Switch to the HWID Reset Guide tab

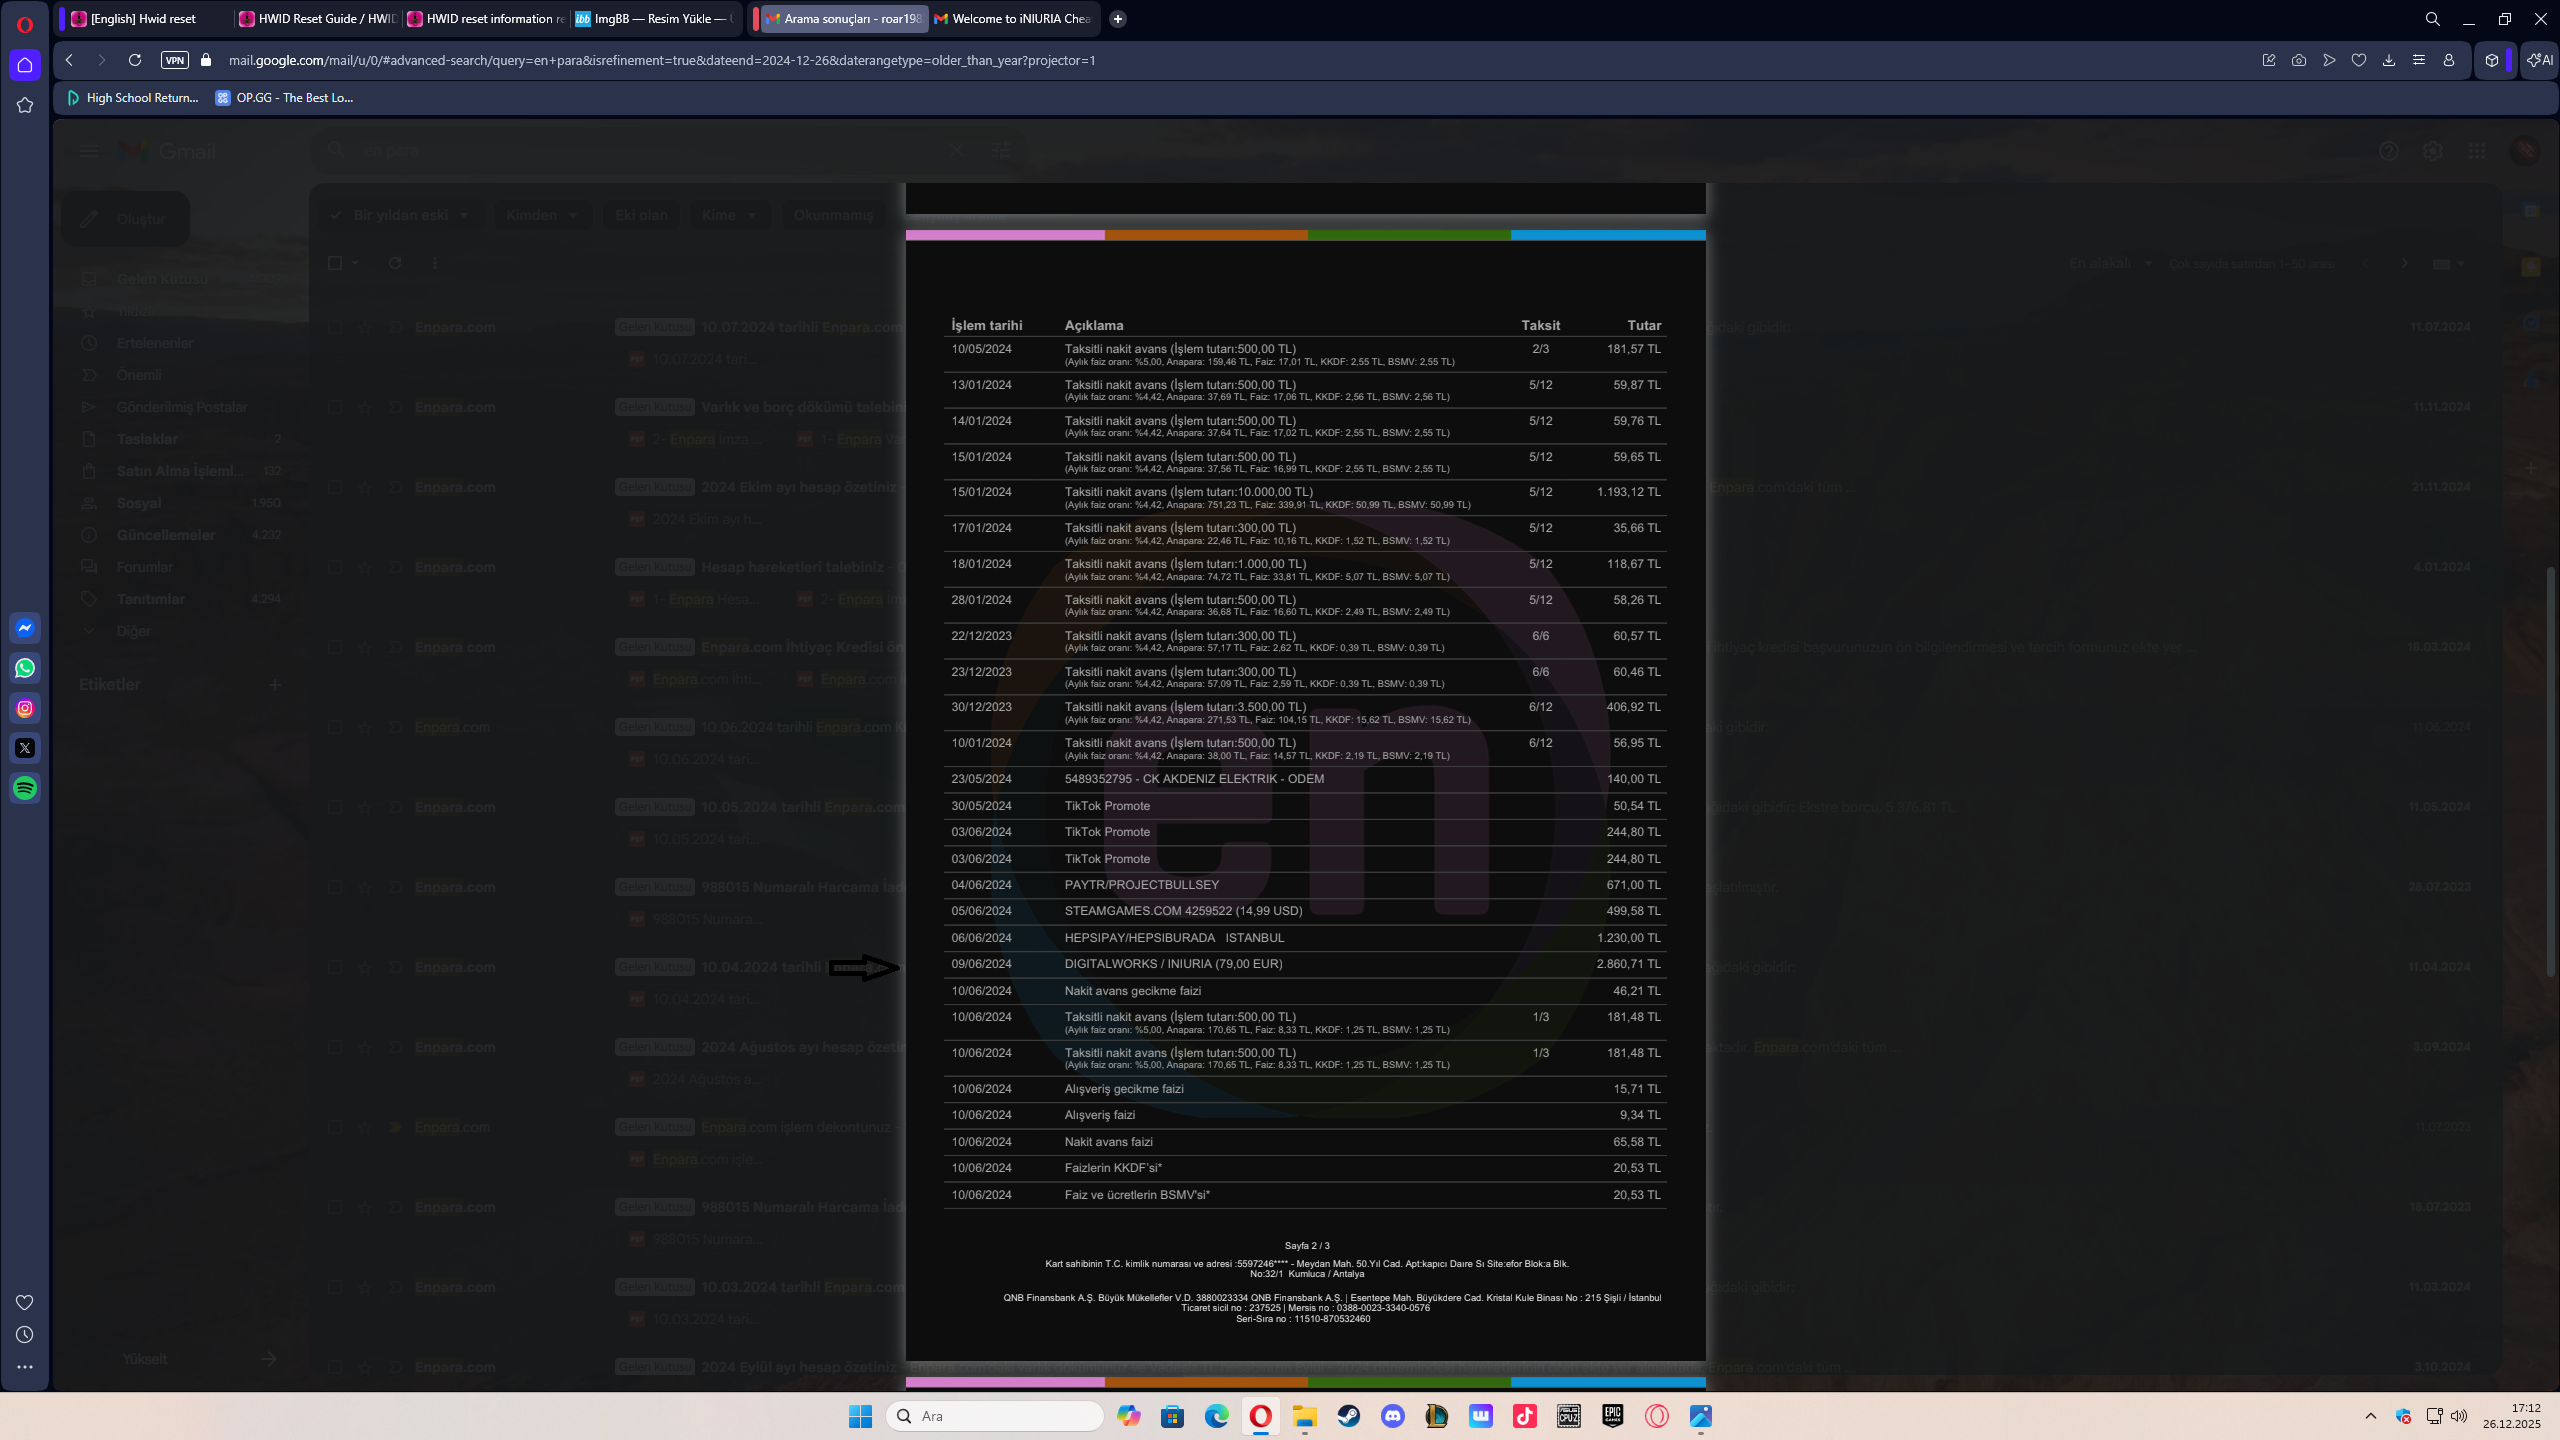pyautogui.click(x=317, y=19)
